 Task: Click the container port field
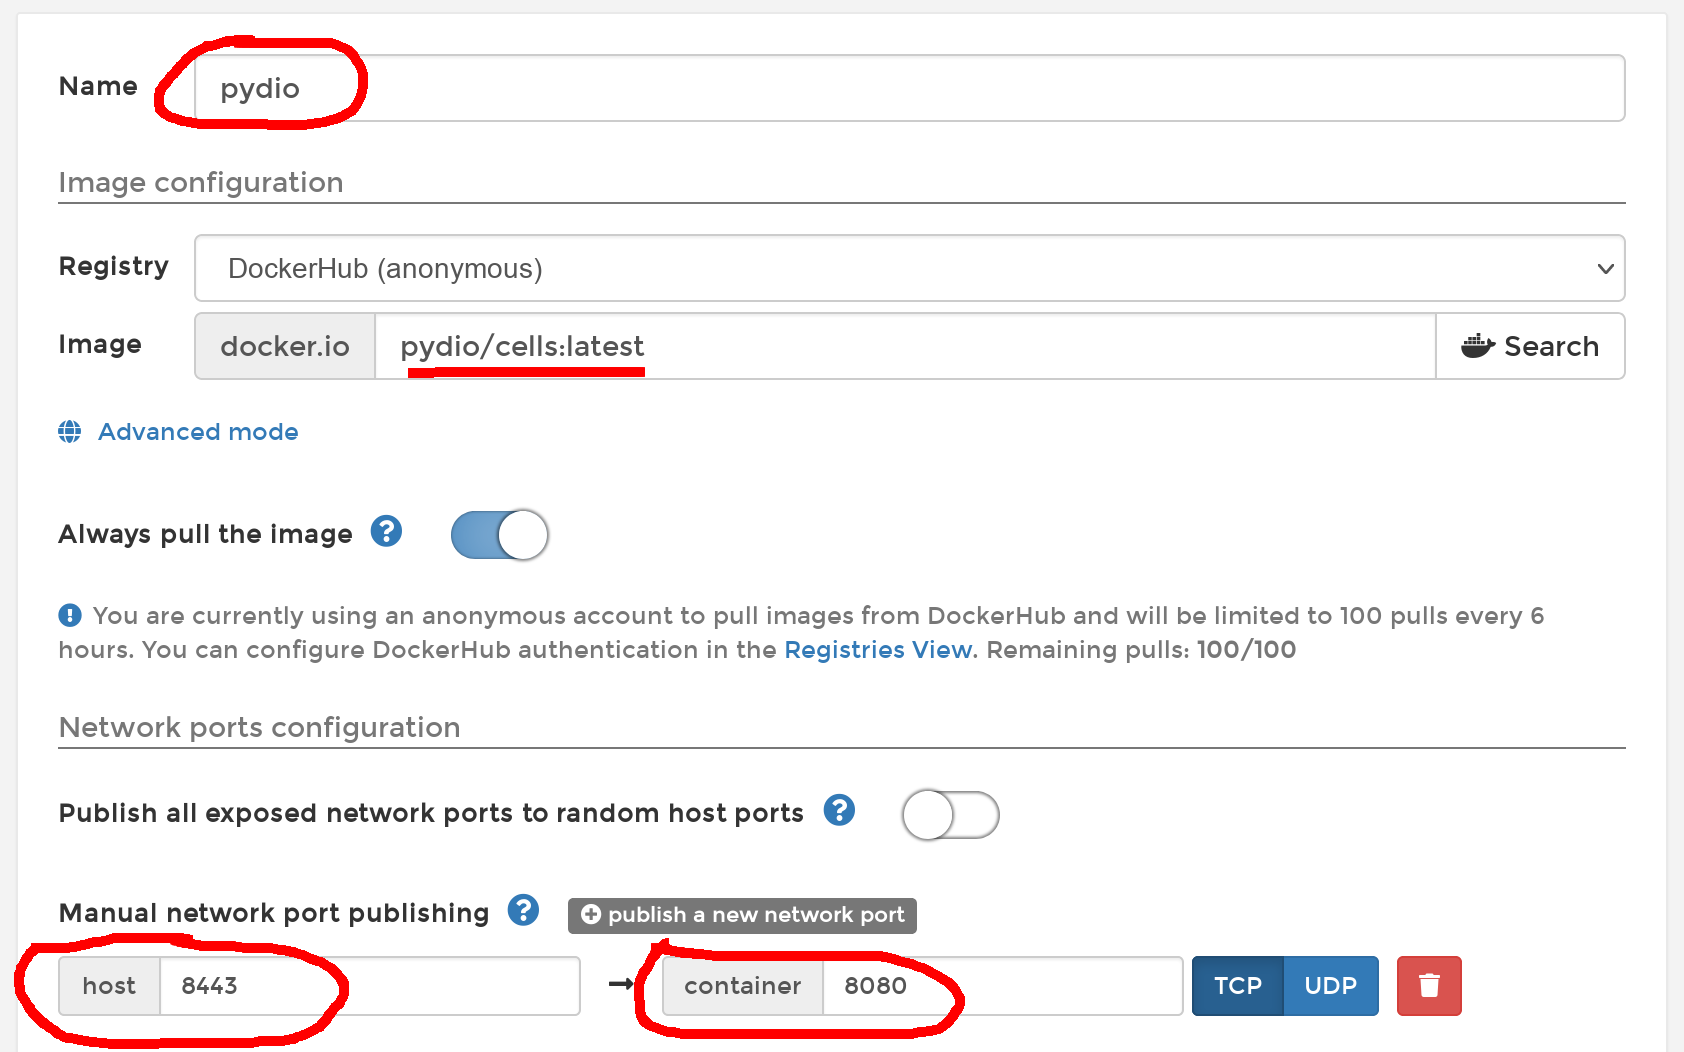[1001, 986]
